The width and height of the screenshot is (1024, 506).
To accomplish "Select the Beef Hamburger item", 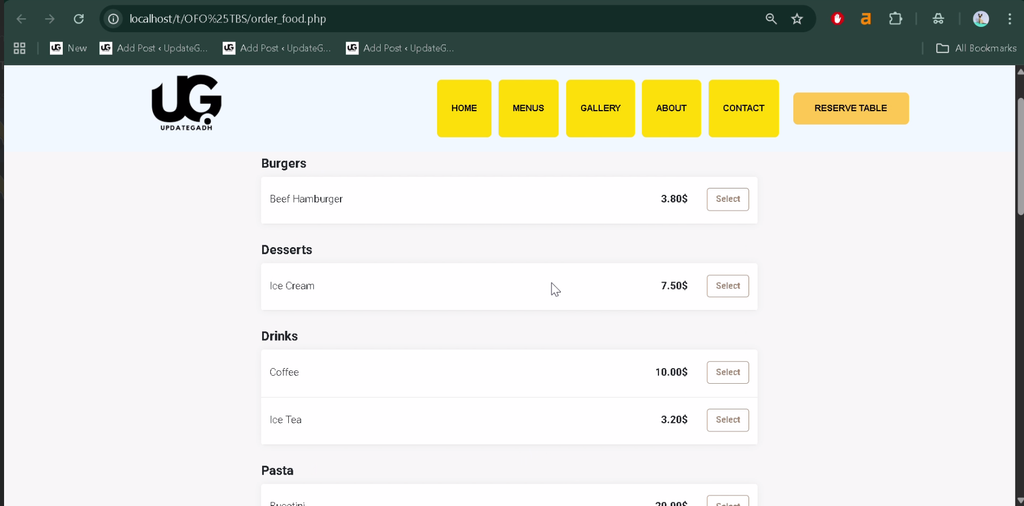I will [728, 199].
